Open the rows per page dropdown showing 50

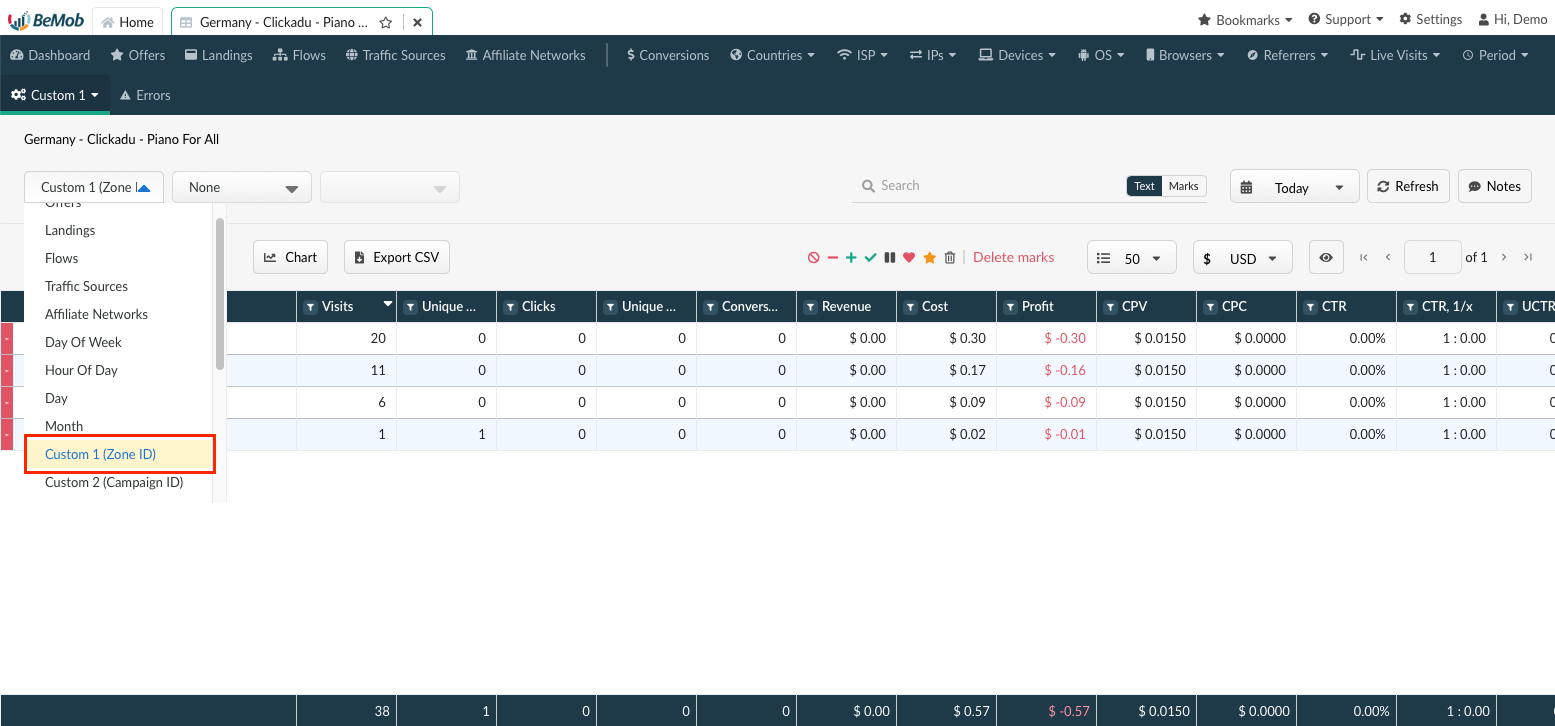pyautogui.click(x=1131, y=258)
